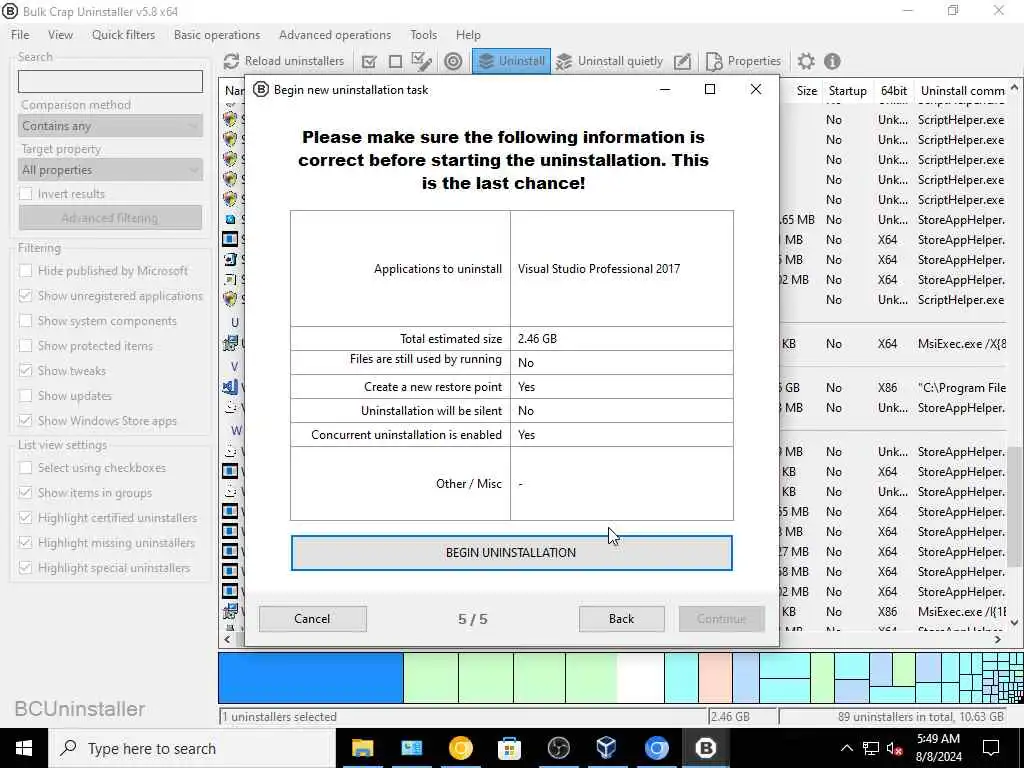Screen dimensions: 1024x768
Task: Open Properties from the toolbar
Action: (743, 61)
